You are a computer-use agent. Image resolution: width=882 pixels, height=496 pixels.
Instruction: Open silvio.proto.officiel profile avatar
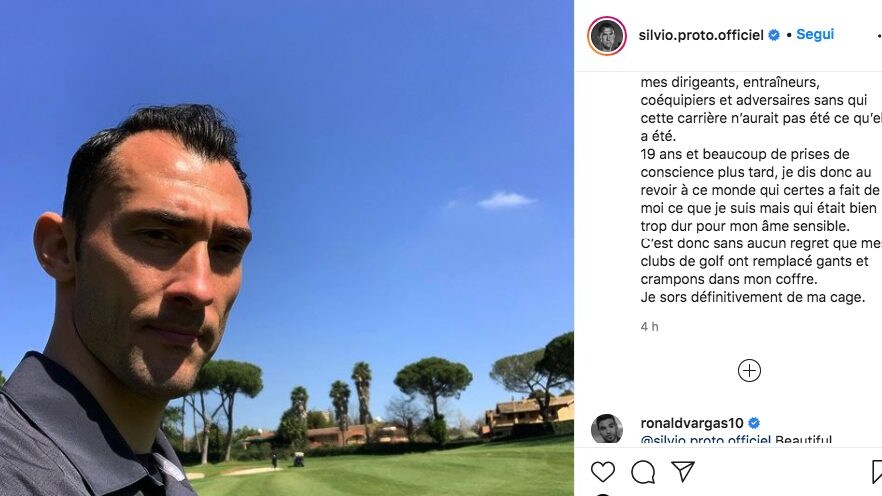607,35
